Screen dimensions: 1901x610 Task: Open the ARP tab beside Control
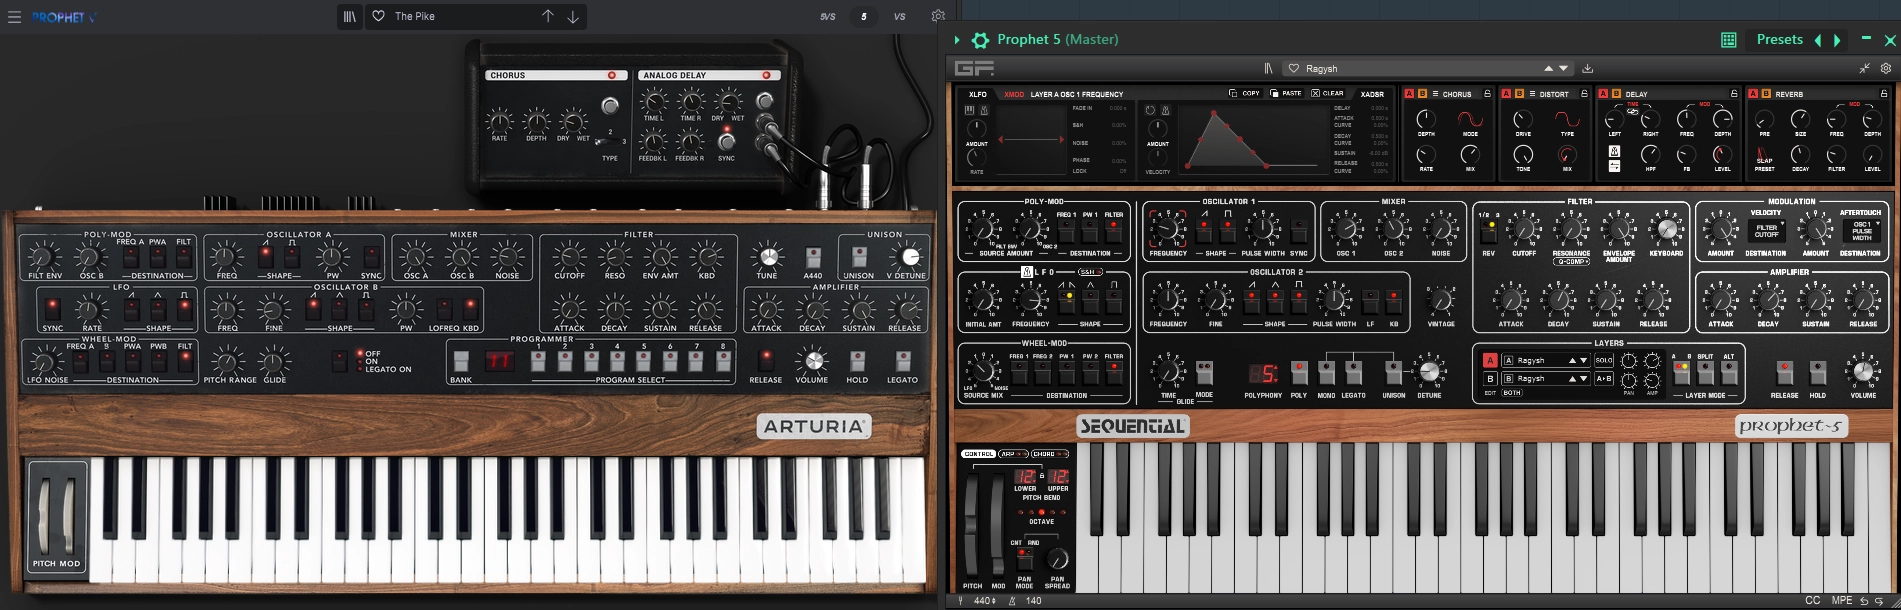point(1013,454)
